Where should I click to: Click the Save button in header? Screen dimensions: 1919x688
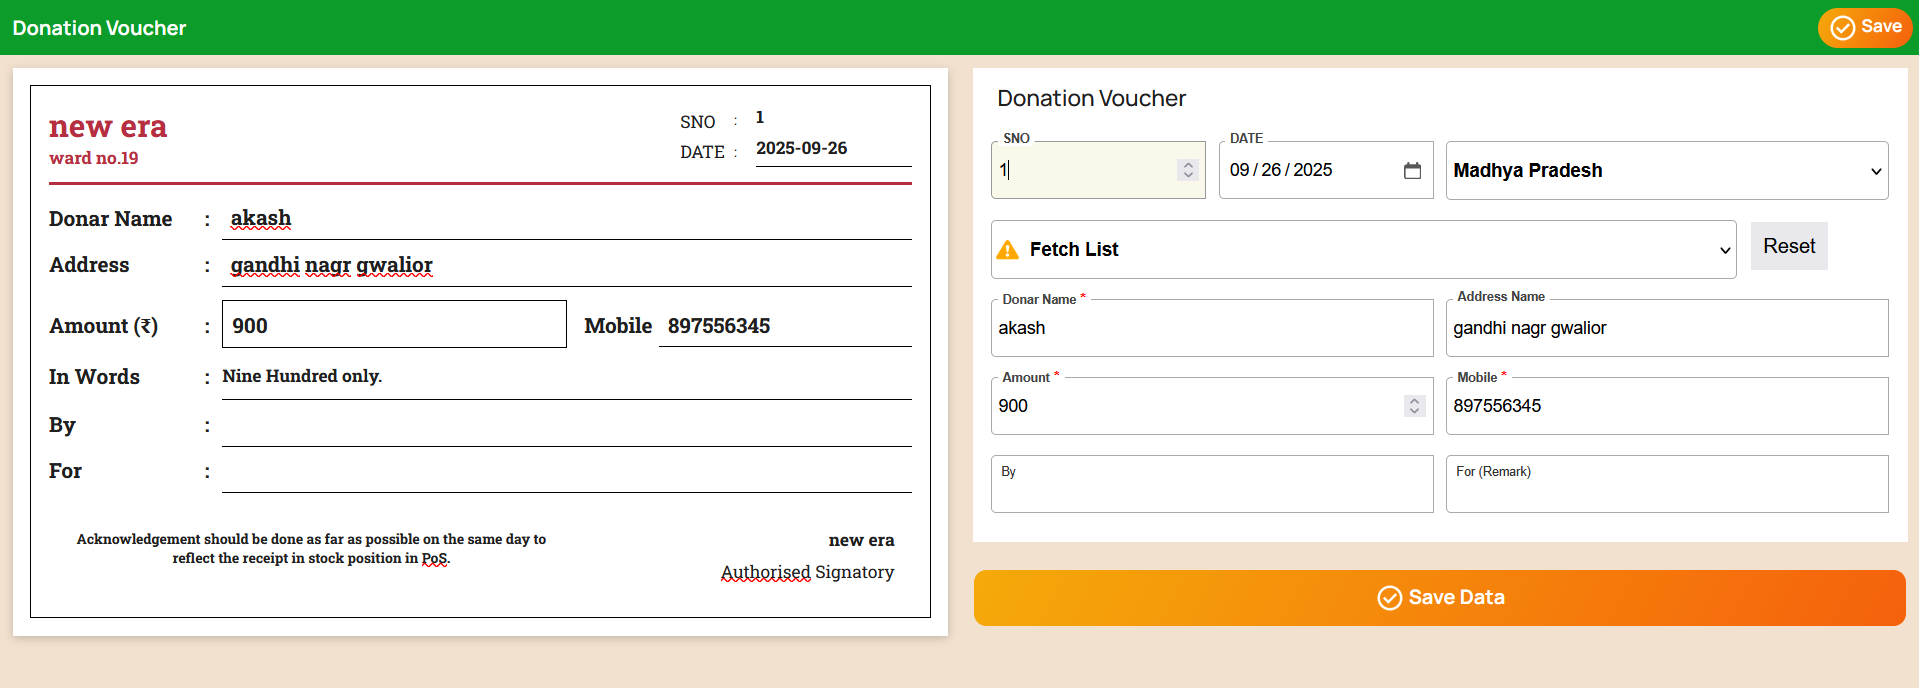[1864, 27]
